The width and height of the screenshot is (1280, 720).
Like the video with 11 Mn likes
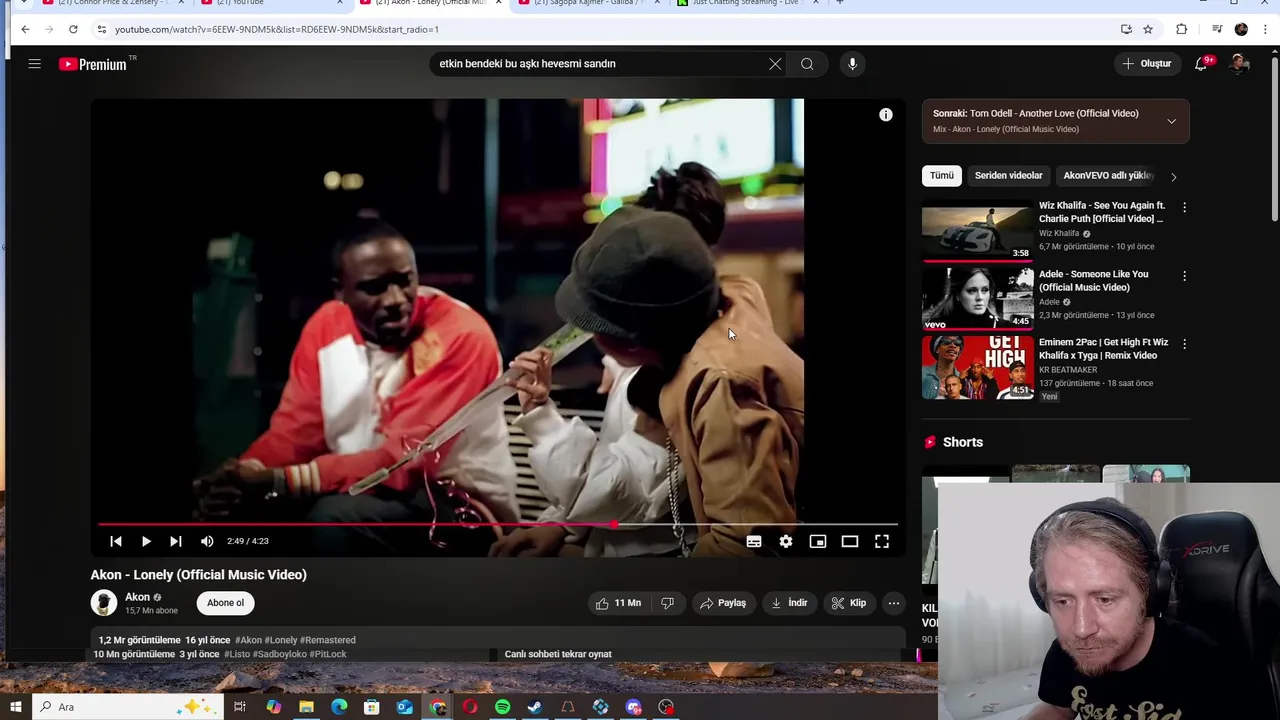(x=618, y=603)
